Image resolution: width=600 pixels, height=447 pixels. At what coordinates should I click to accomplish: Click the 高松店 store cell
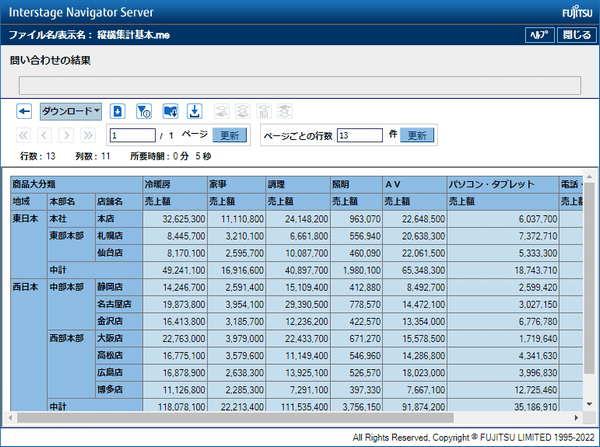click(x=119, y=356)
